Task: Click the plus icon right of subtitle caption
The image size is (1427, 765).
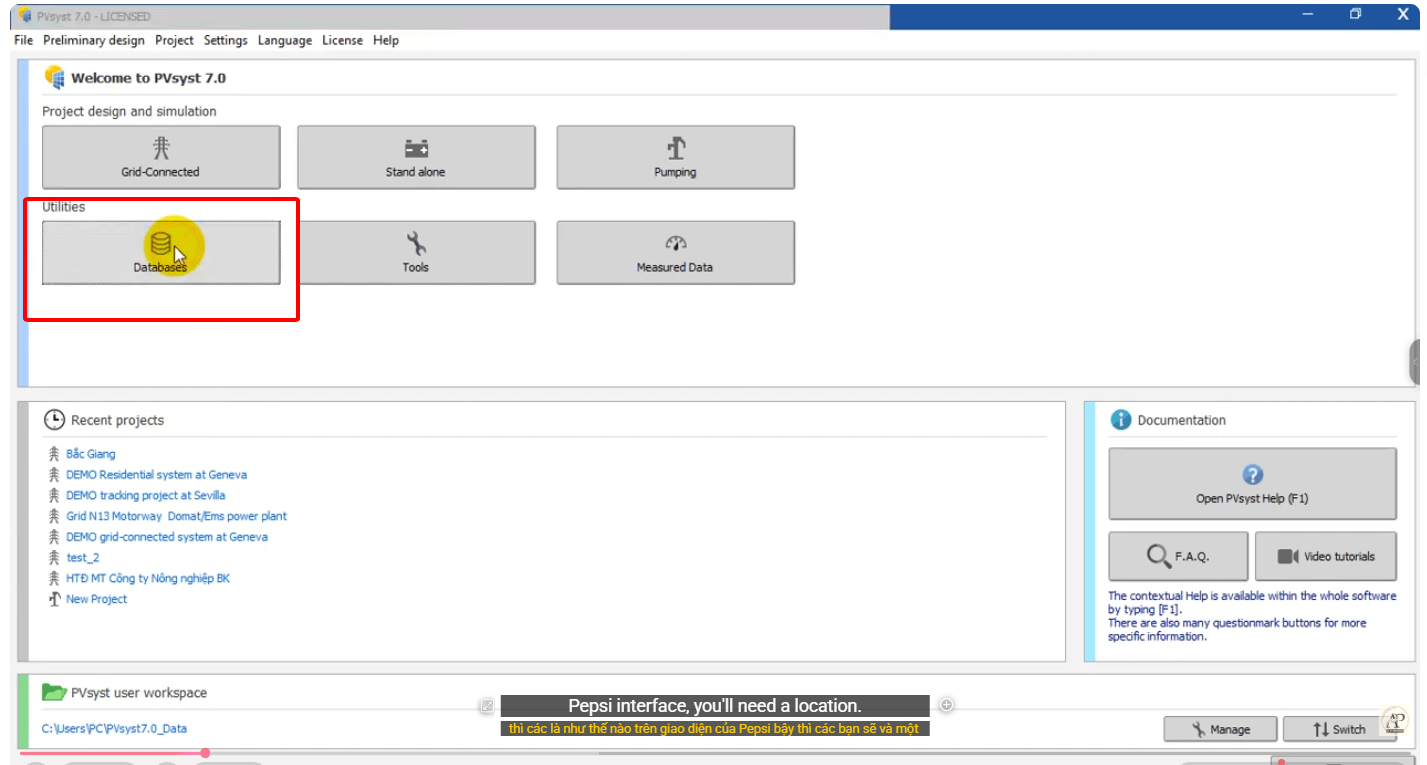Action: coord(946,705)
